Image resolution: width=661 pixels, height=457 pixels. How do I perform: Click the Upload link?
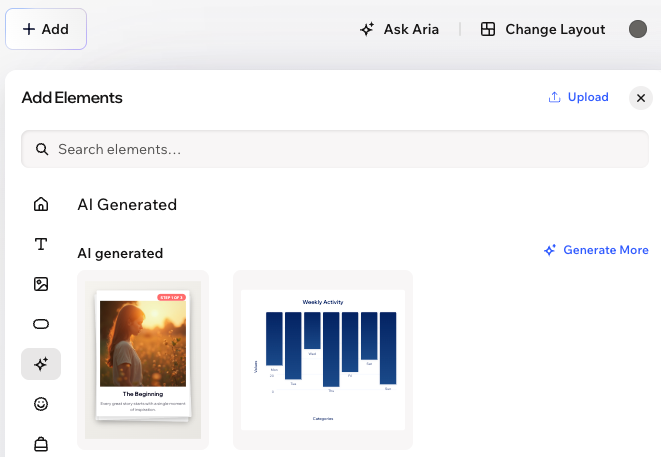pos(578,97)
